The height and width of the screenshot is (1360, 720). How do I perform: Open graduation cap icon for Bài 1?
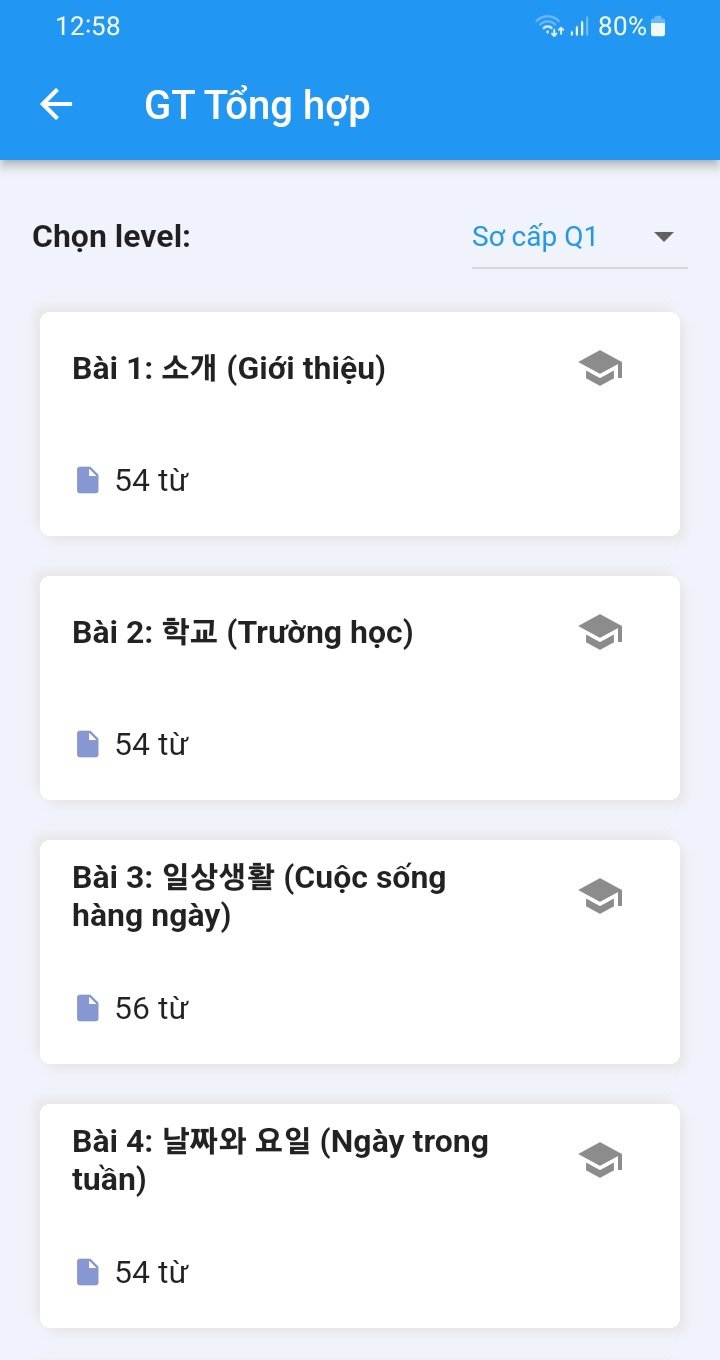click(x=600, y=368)
